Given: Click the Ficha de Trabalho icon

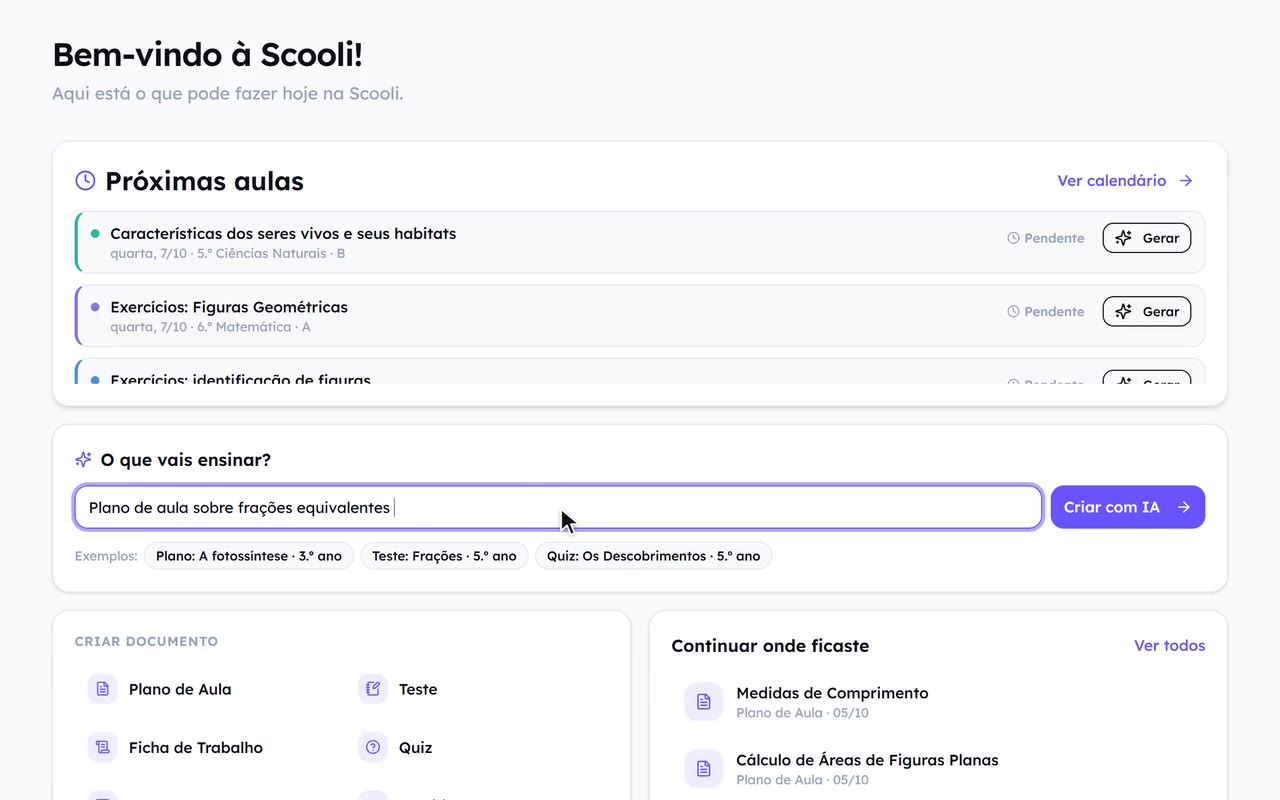Looking at the screenshot, I should click(x=102, y=747).
